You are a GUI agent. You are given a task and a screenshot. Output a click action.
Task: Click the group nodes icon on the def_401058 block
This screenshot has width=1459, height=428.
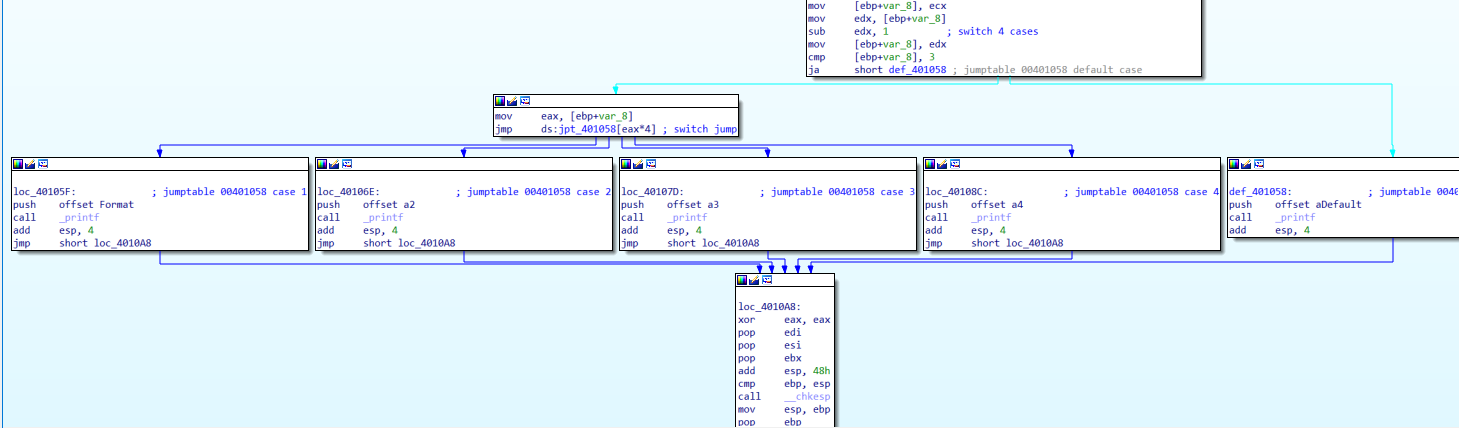click(x=1259, y=163)
